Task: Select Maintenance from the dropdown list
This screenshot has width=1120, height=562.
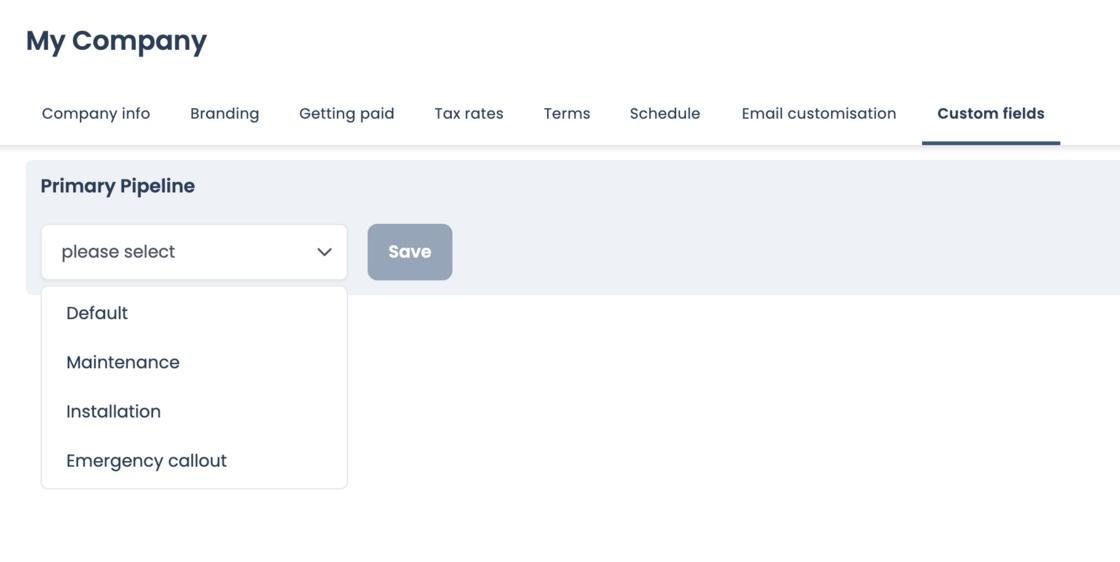Action: pos(123,362)
